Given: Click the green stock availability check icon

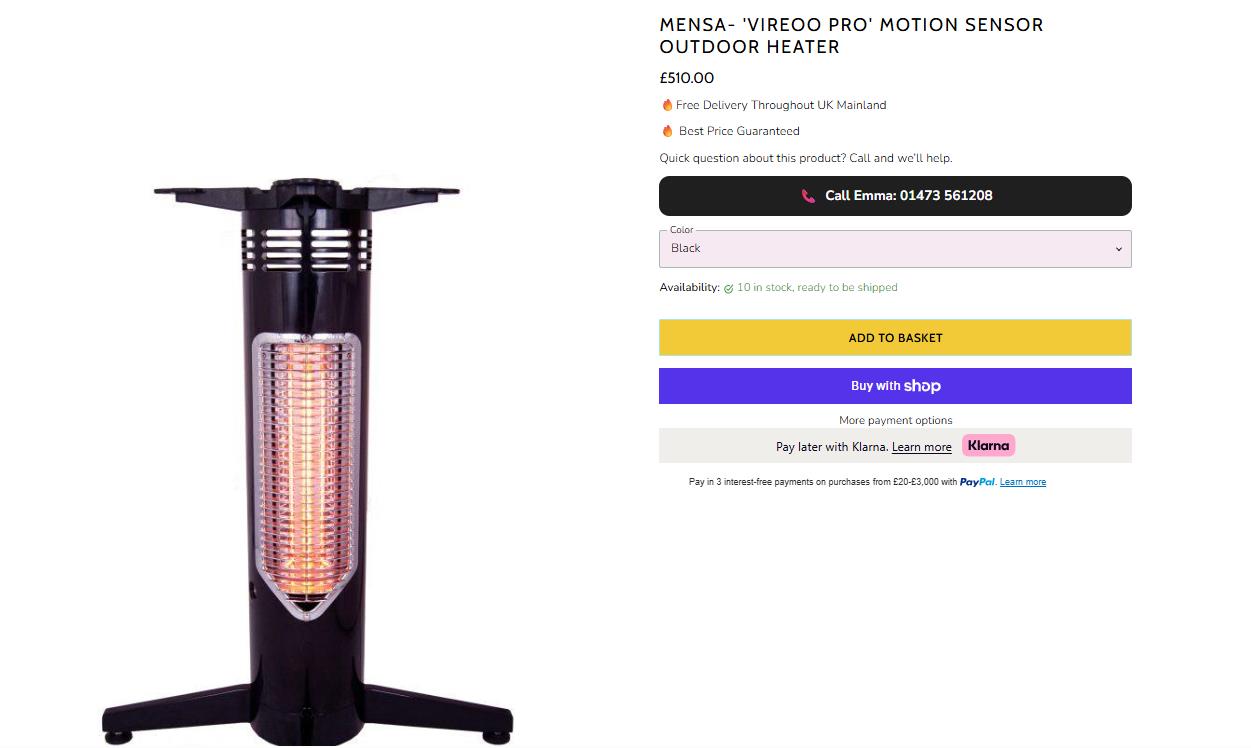Looking at the screenshot, I should tap(728, 288).
